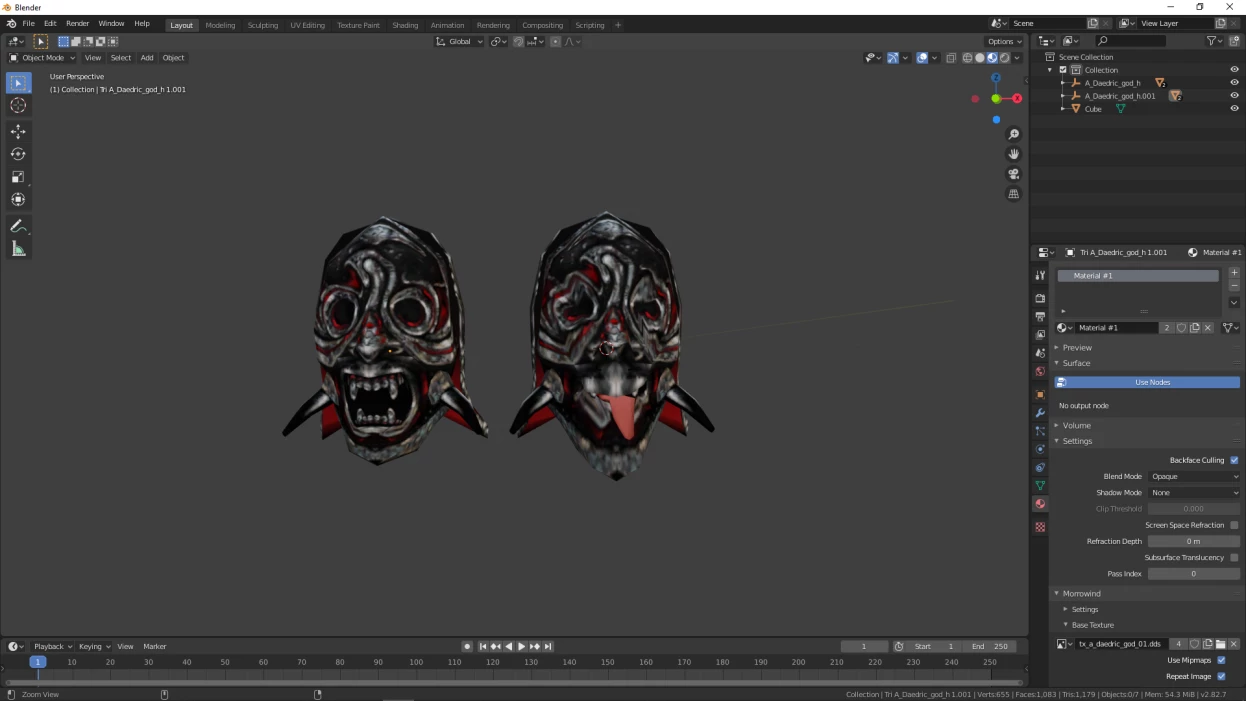
Task: Activate the Select Box tool
Action: coord(18,83)
